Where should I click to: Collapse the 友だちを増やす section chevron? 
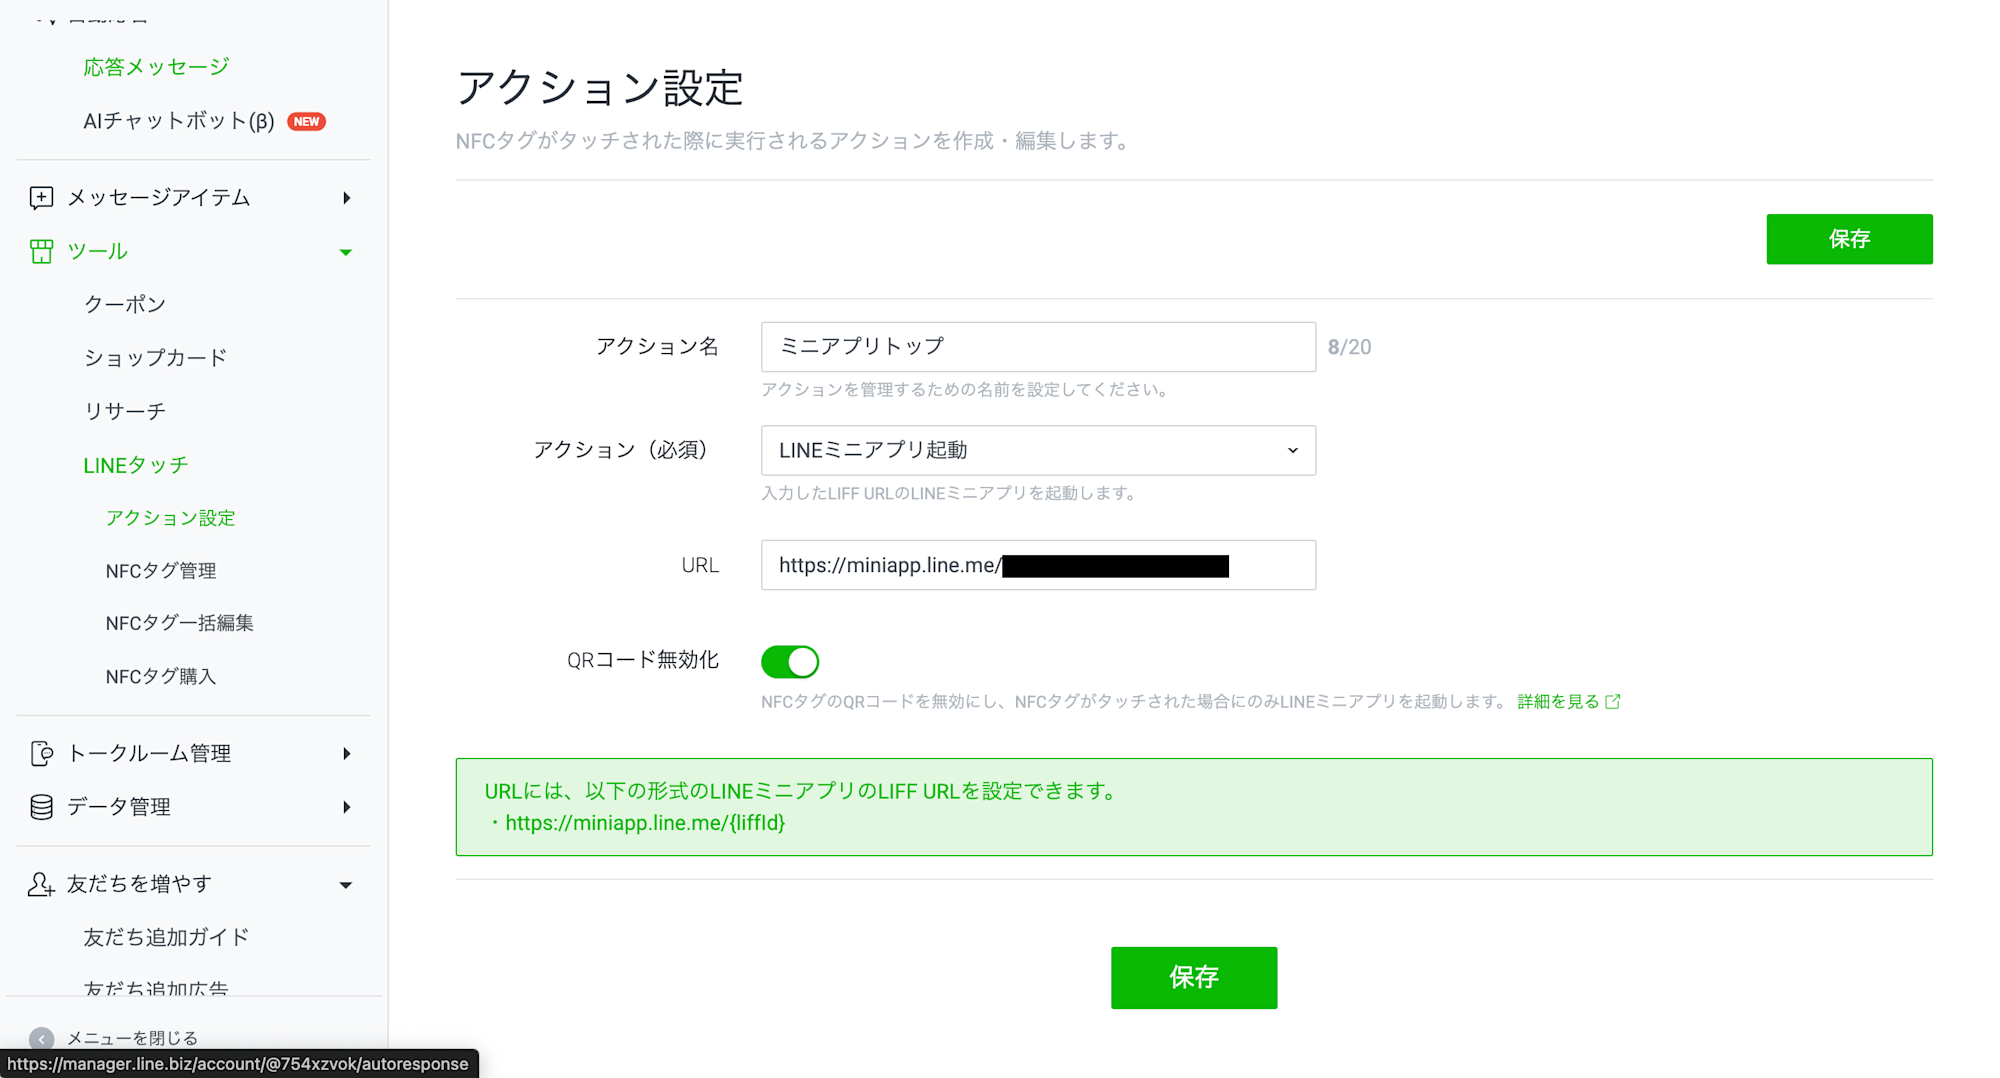click(346, 884)
